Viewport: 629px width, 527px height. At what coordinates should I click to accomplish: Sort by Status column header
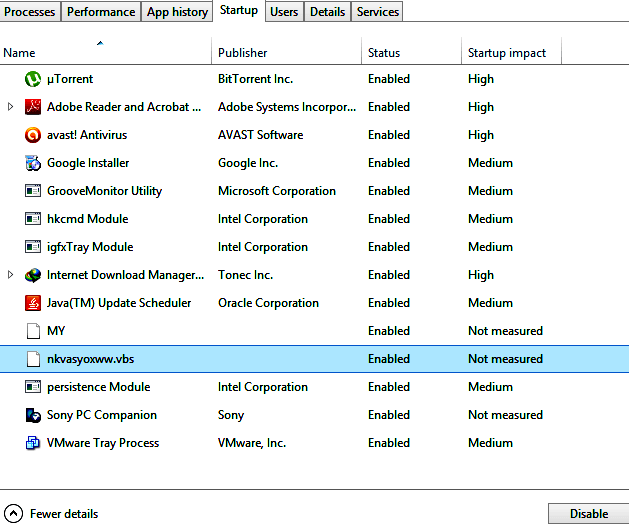click(412, 53)
